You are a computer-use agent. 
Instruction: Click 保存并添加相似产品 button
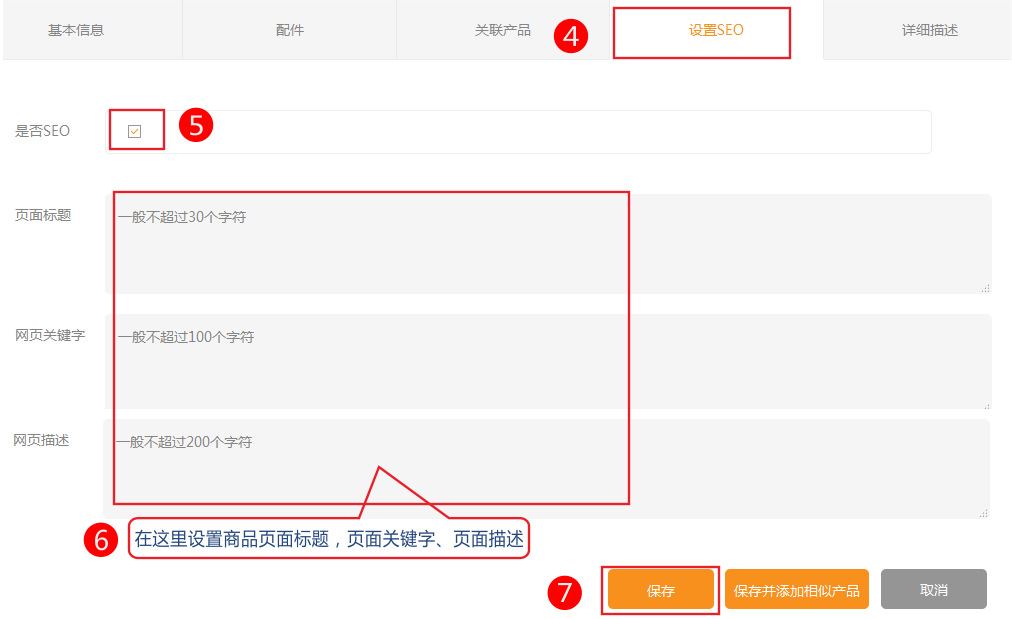tap(797, 590)
